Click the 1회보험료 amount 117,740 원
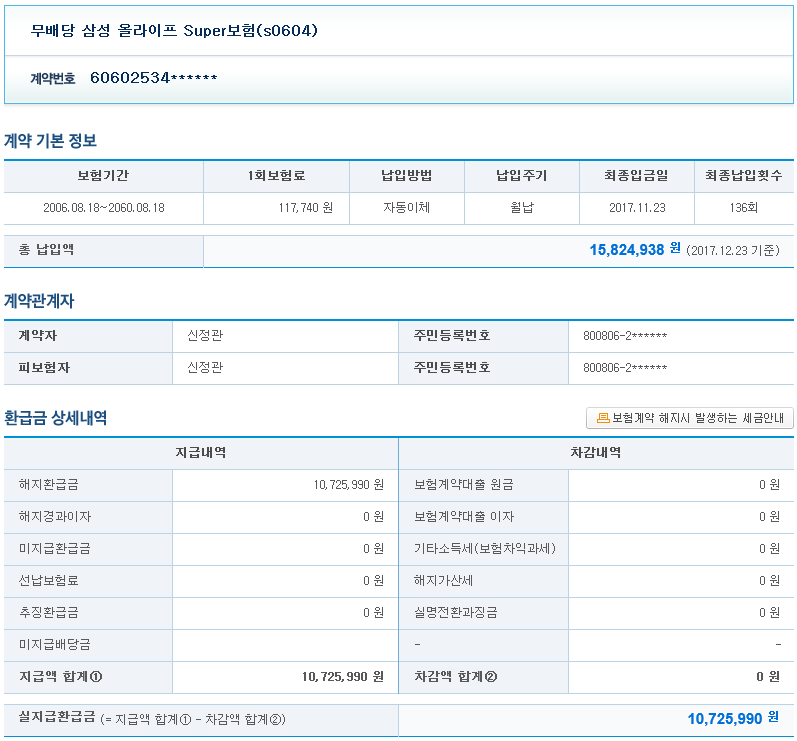The height and width of the screenshot is (741, 797). tap(305, 208)
